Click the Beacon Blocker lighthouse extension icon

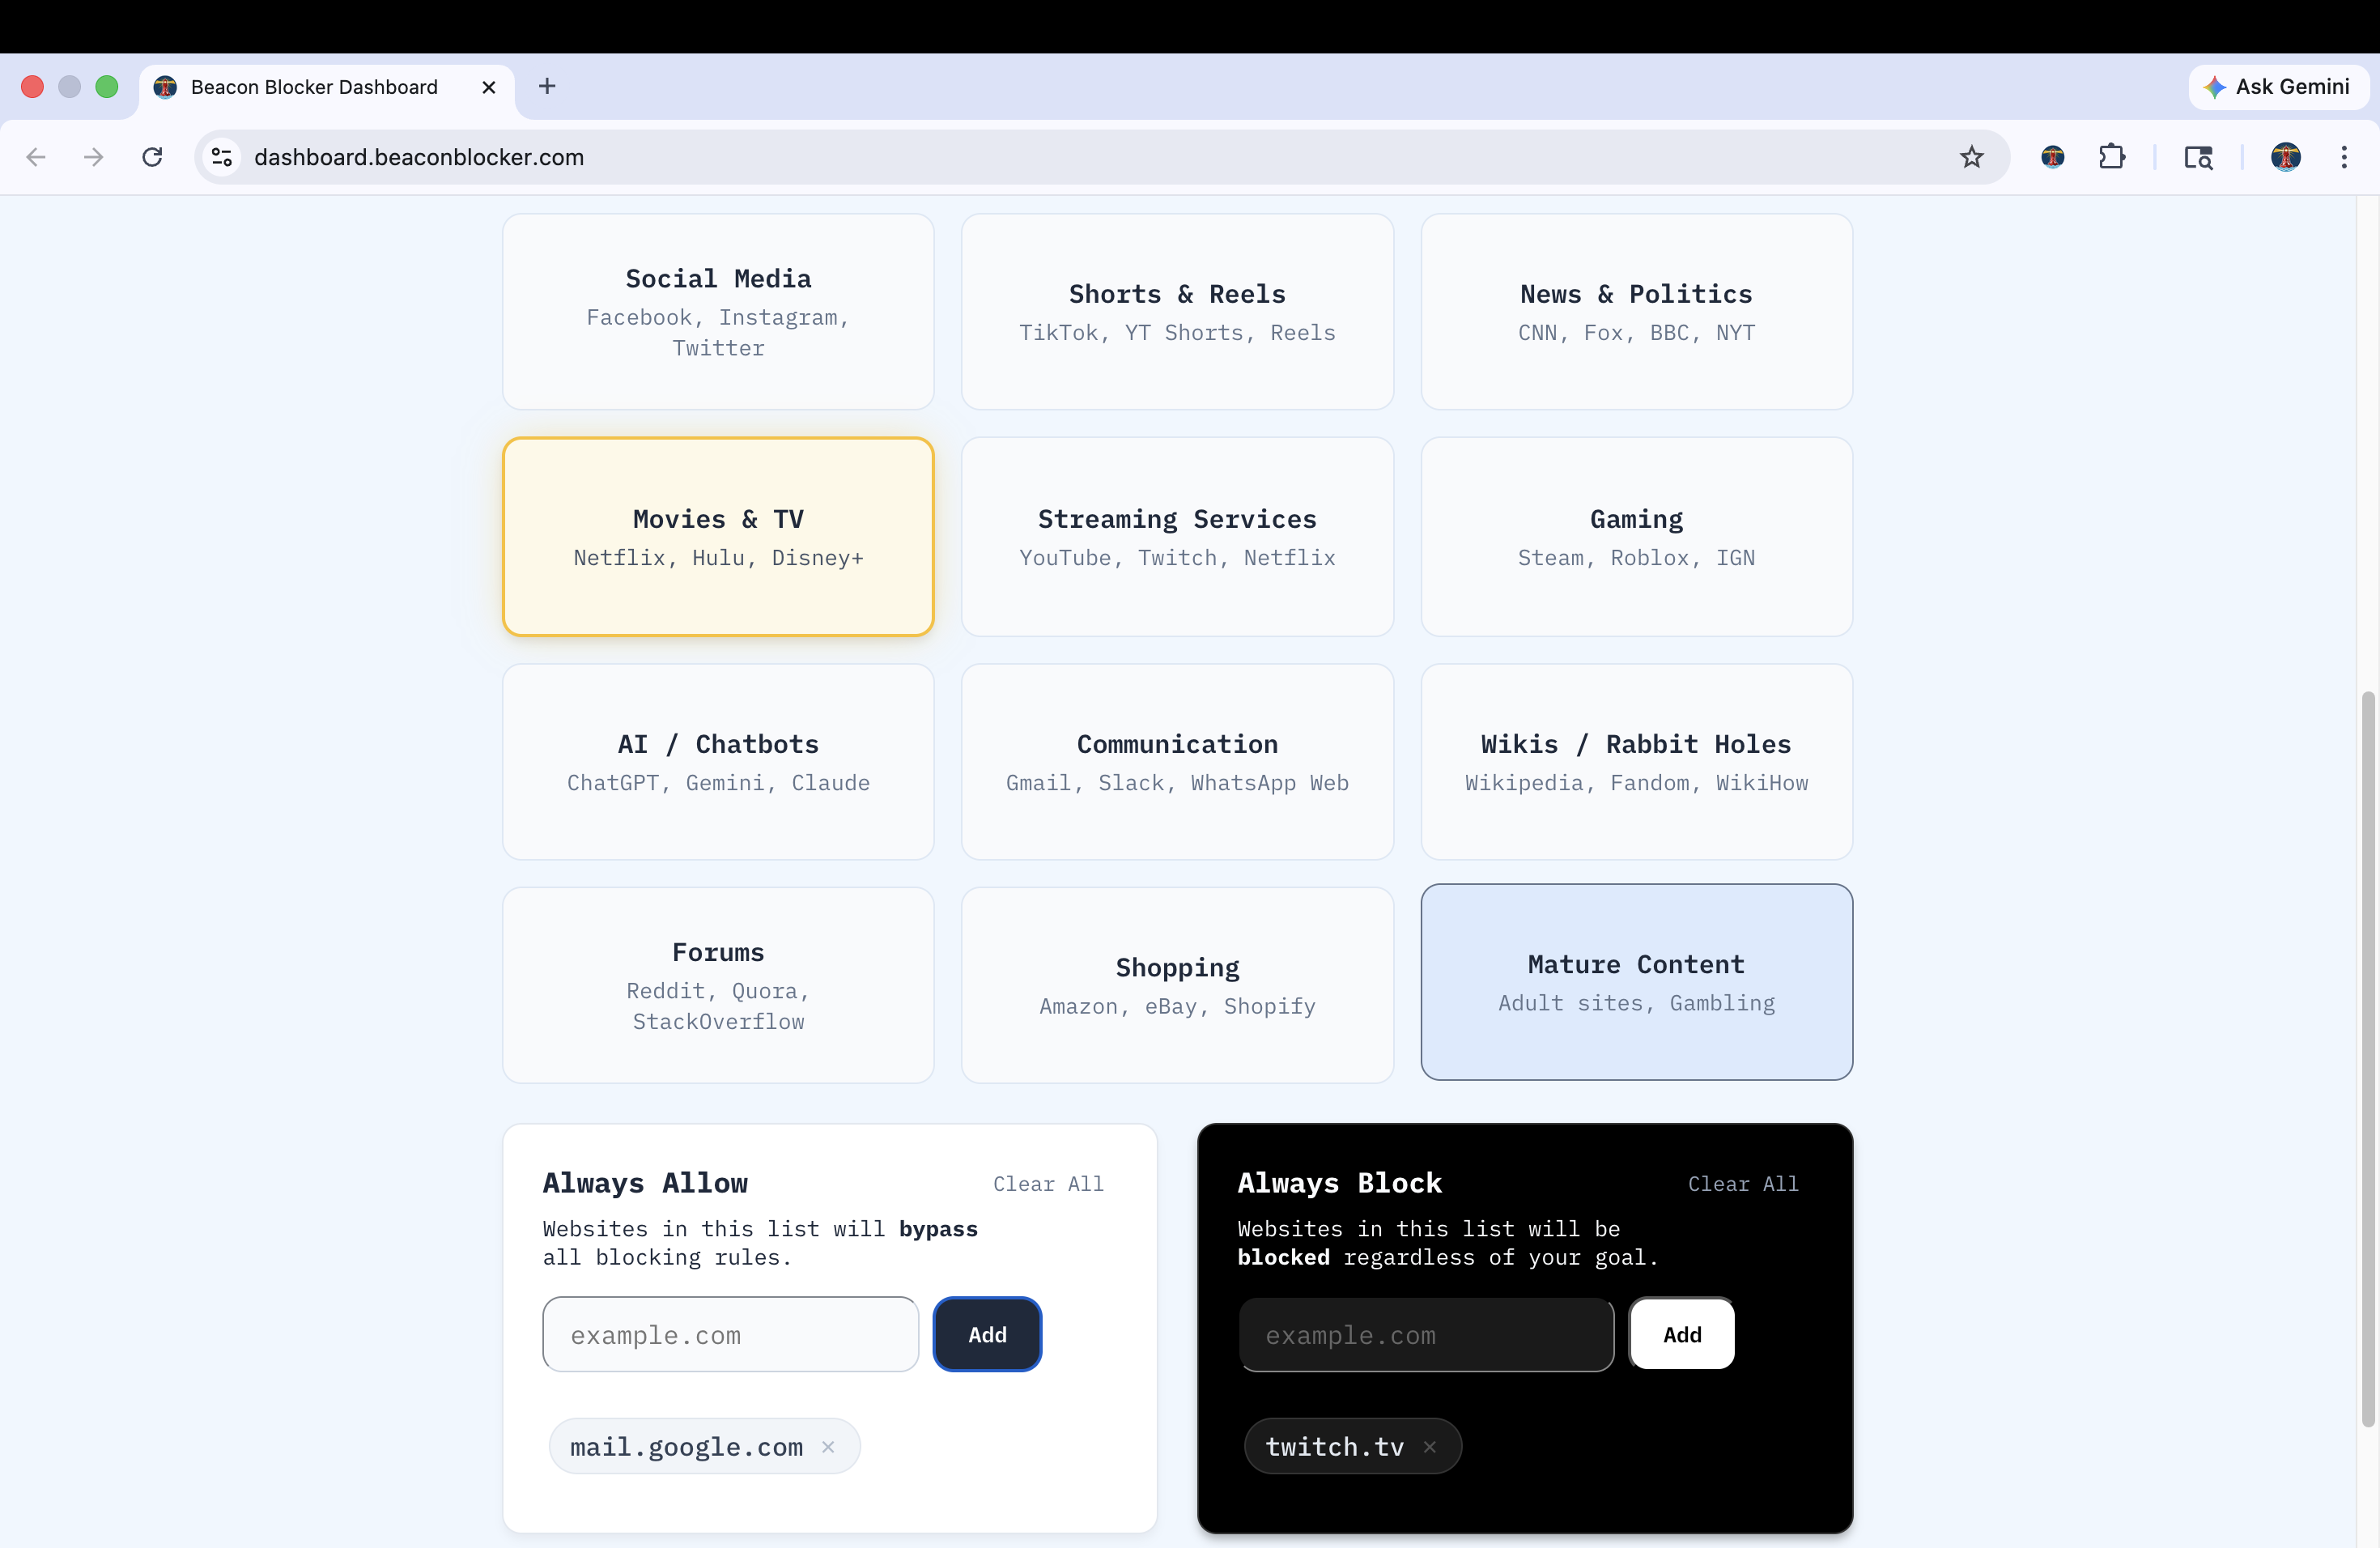pyautogui.click(x=2053, y=157)
